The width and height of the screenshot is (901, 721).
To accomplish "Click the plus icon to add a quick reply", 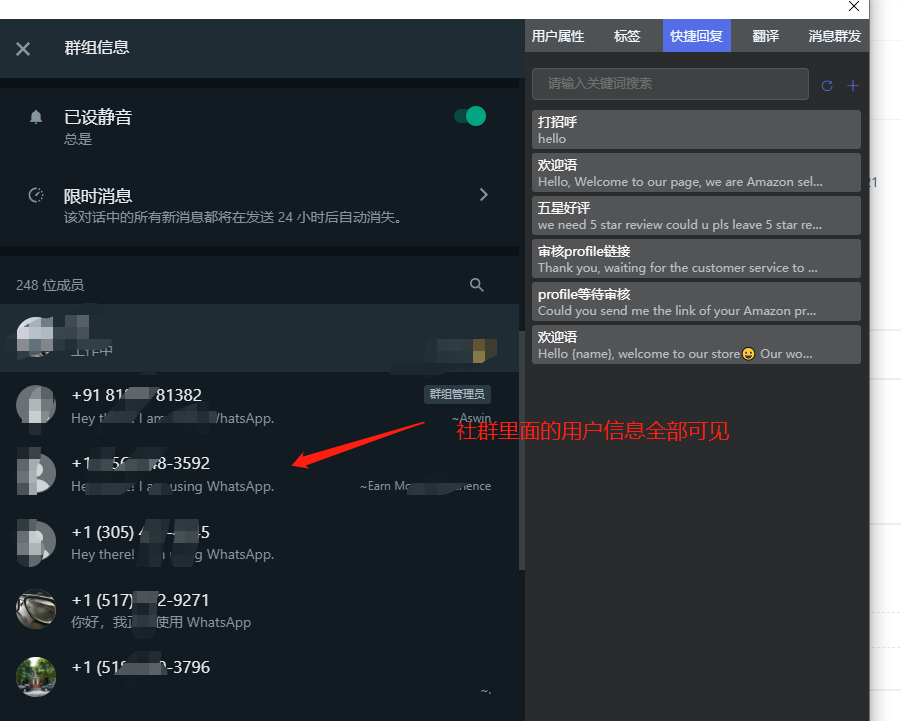I will click(x=851, y=85).
